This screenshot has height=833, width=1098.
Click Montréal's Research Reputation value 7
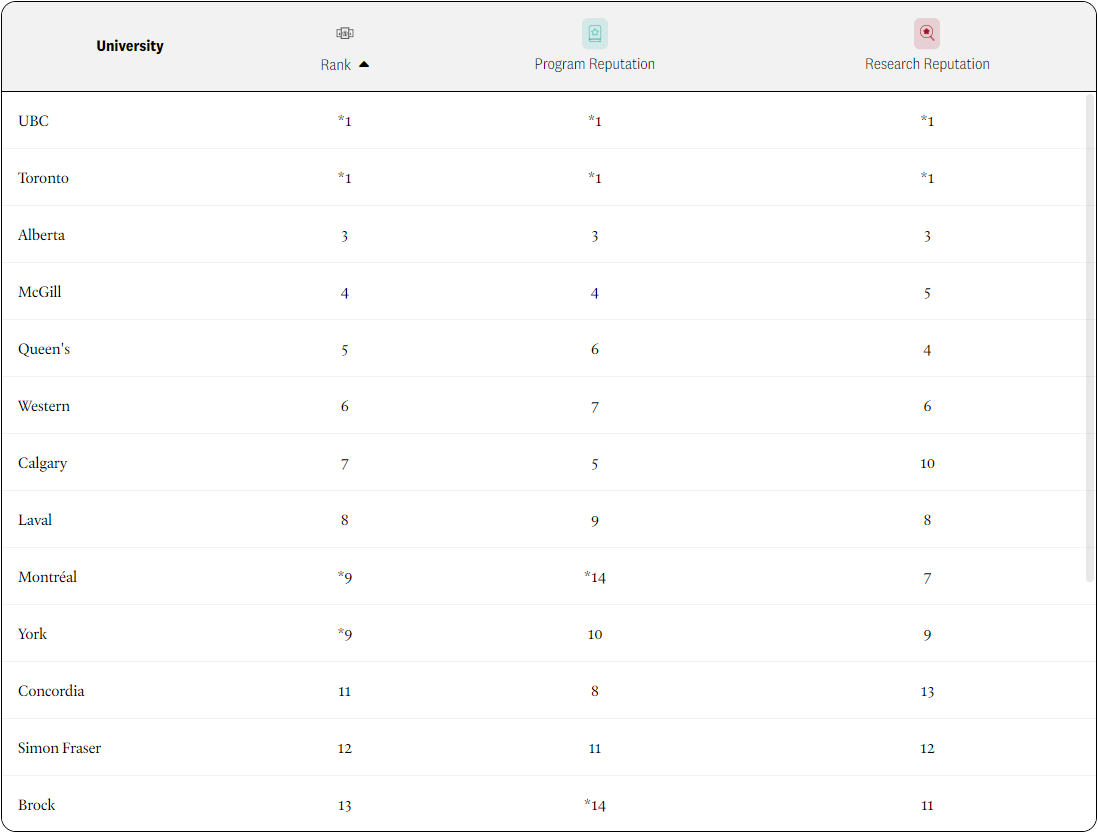click(x=927, y=578)
